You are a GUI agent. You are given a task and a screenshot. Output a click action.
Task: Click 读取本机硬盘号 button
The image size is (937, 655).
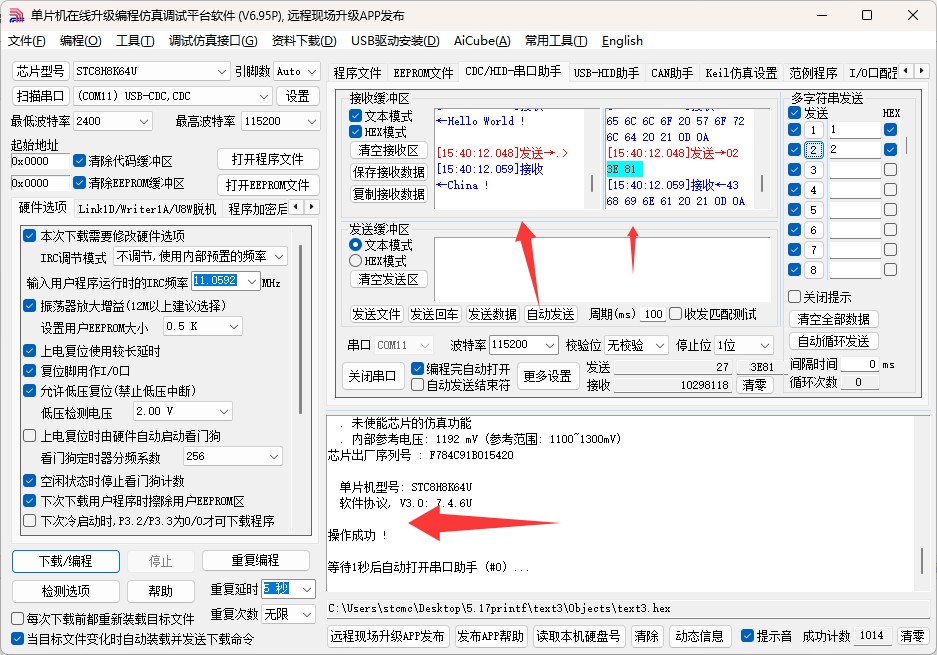[578, 636]
